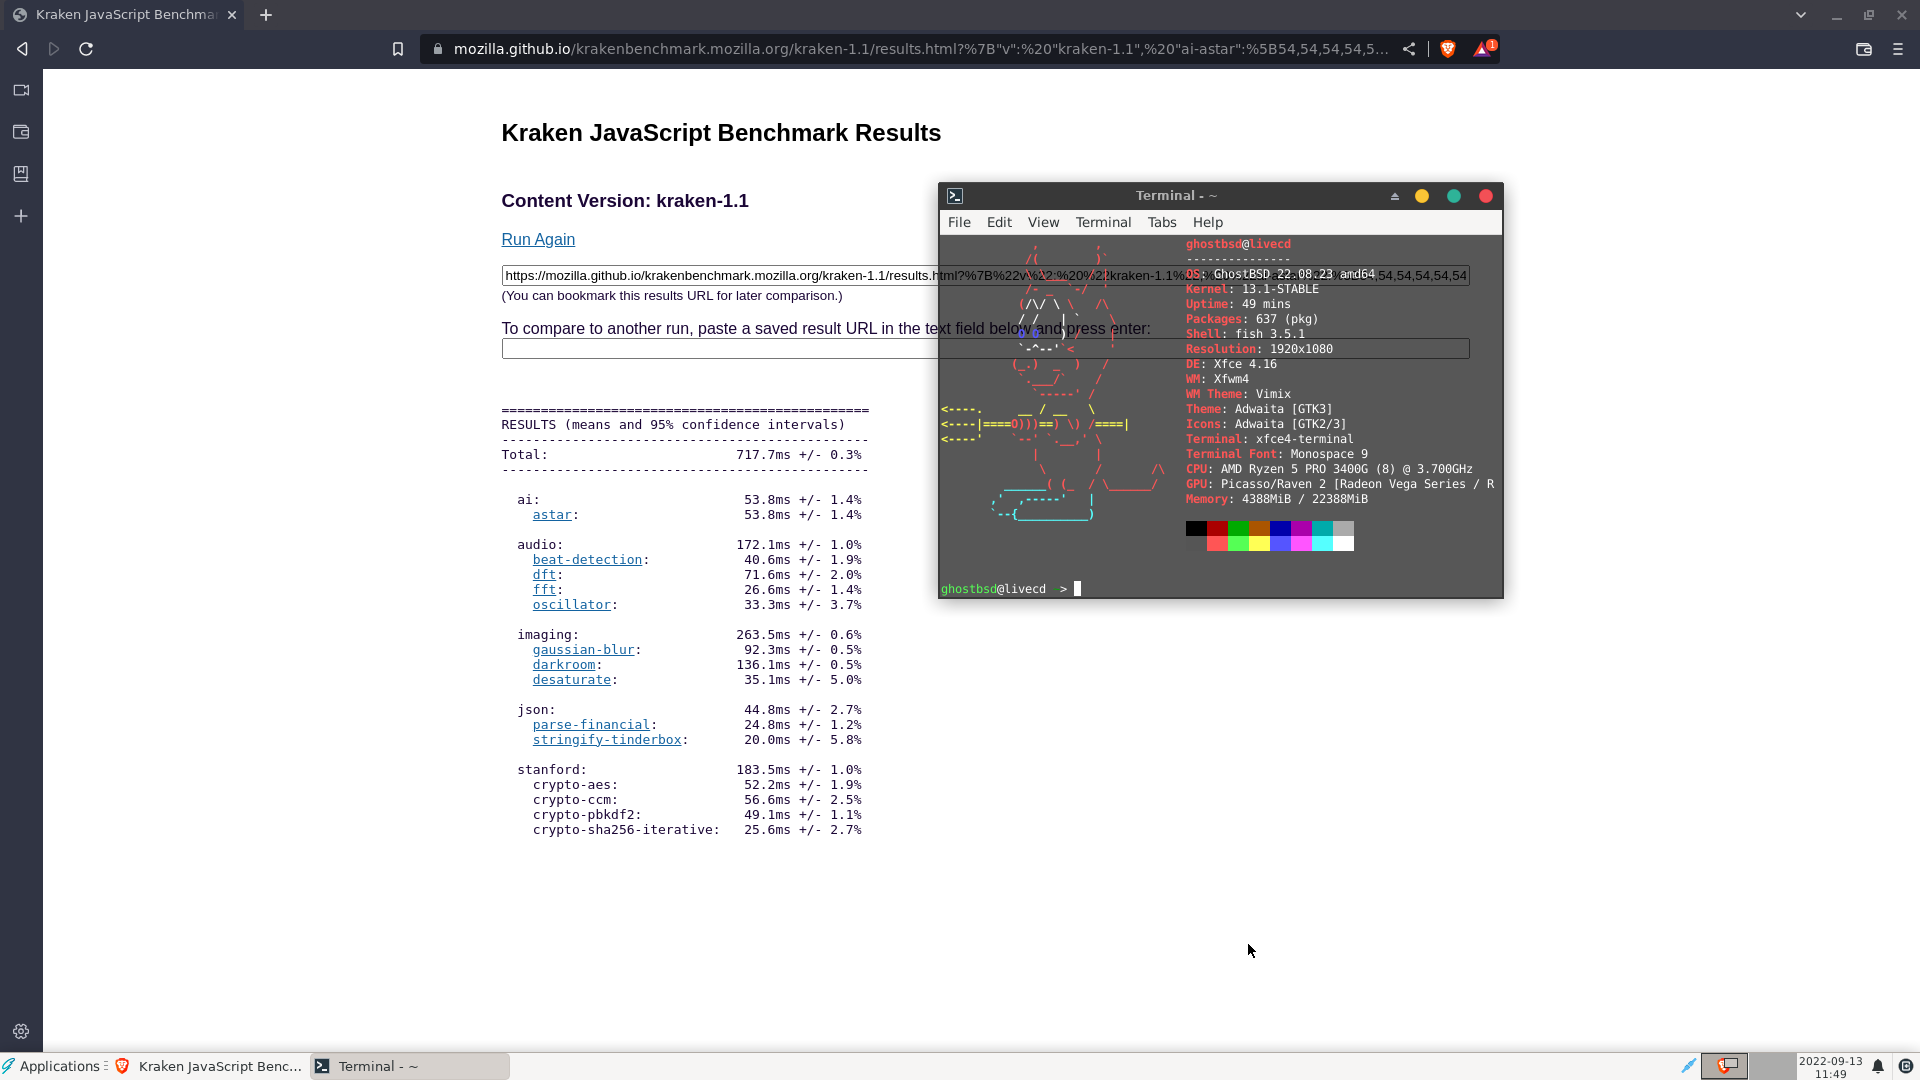This screenshot has width=1920, height=1080.
Task: Click the URL in the browser address bar
Action: (920, 49)
